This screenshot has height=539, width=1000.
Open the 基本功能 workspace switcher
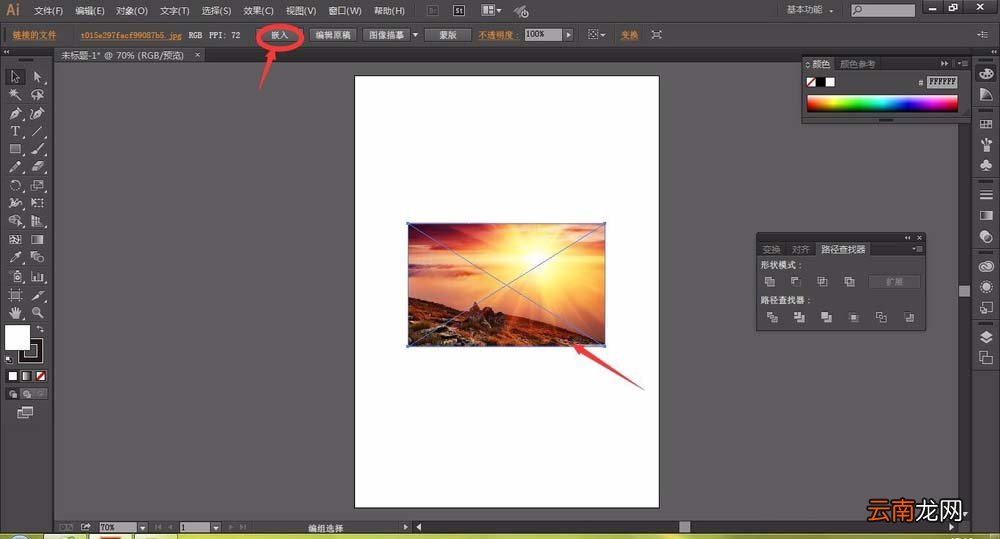(x=810, y=10)
